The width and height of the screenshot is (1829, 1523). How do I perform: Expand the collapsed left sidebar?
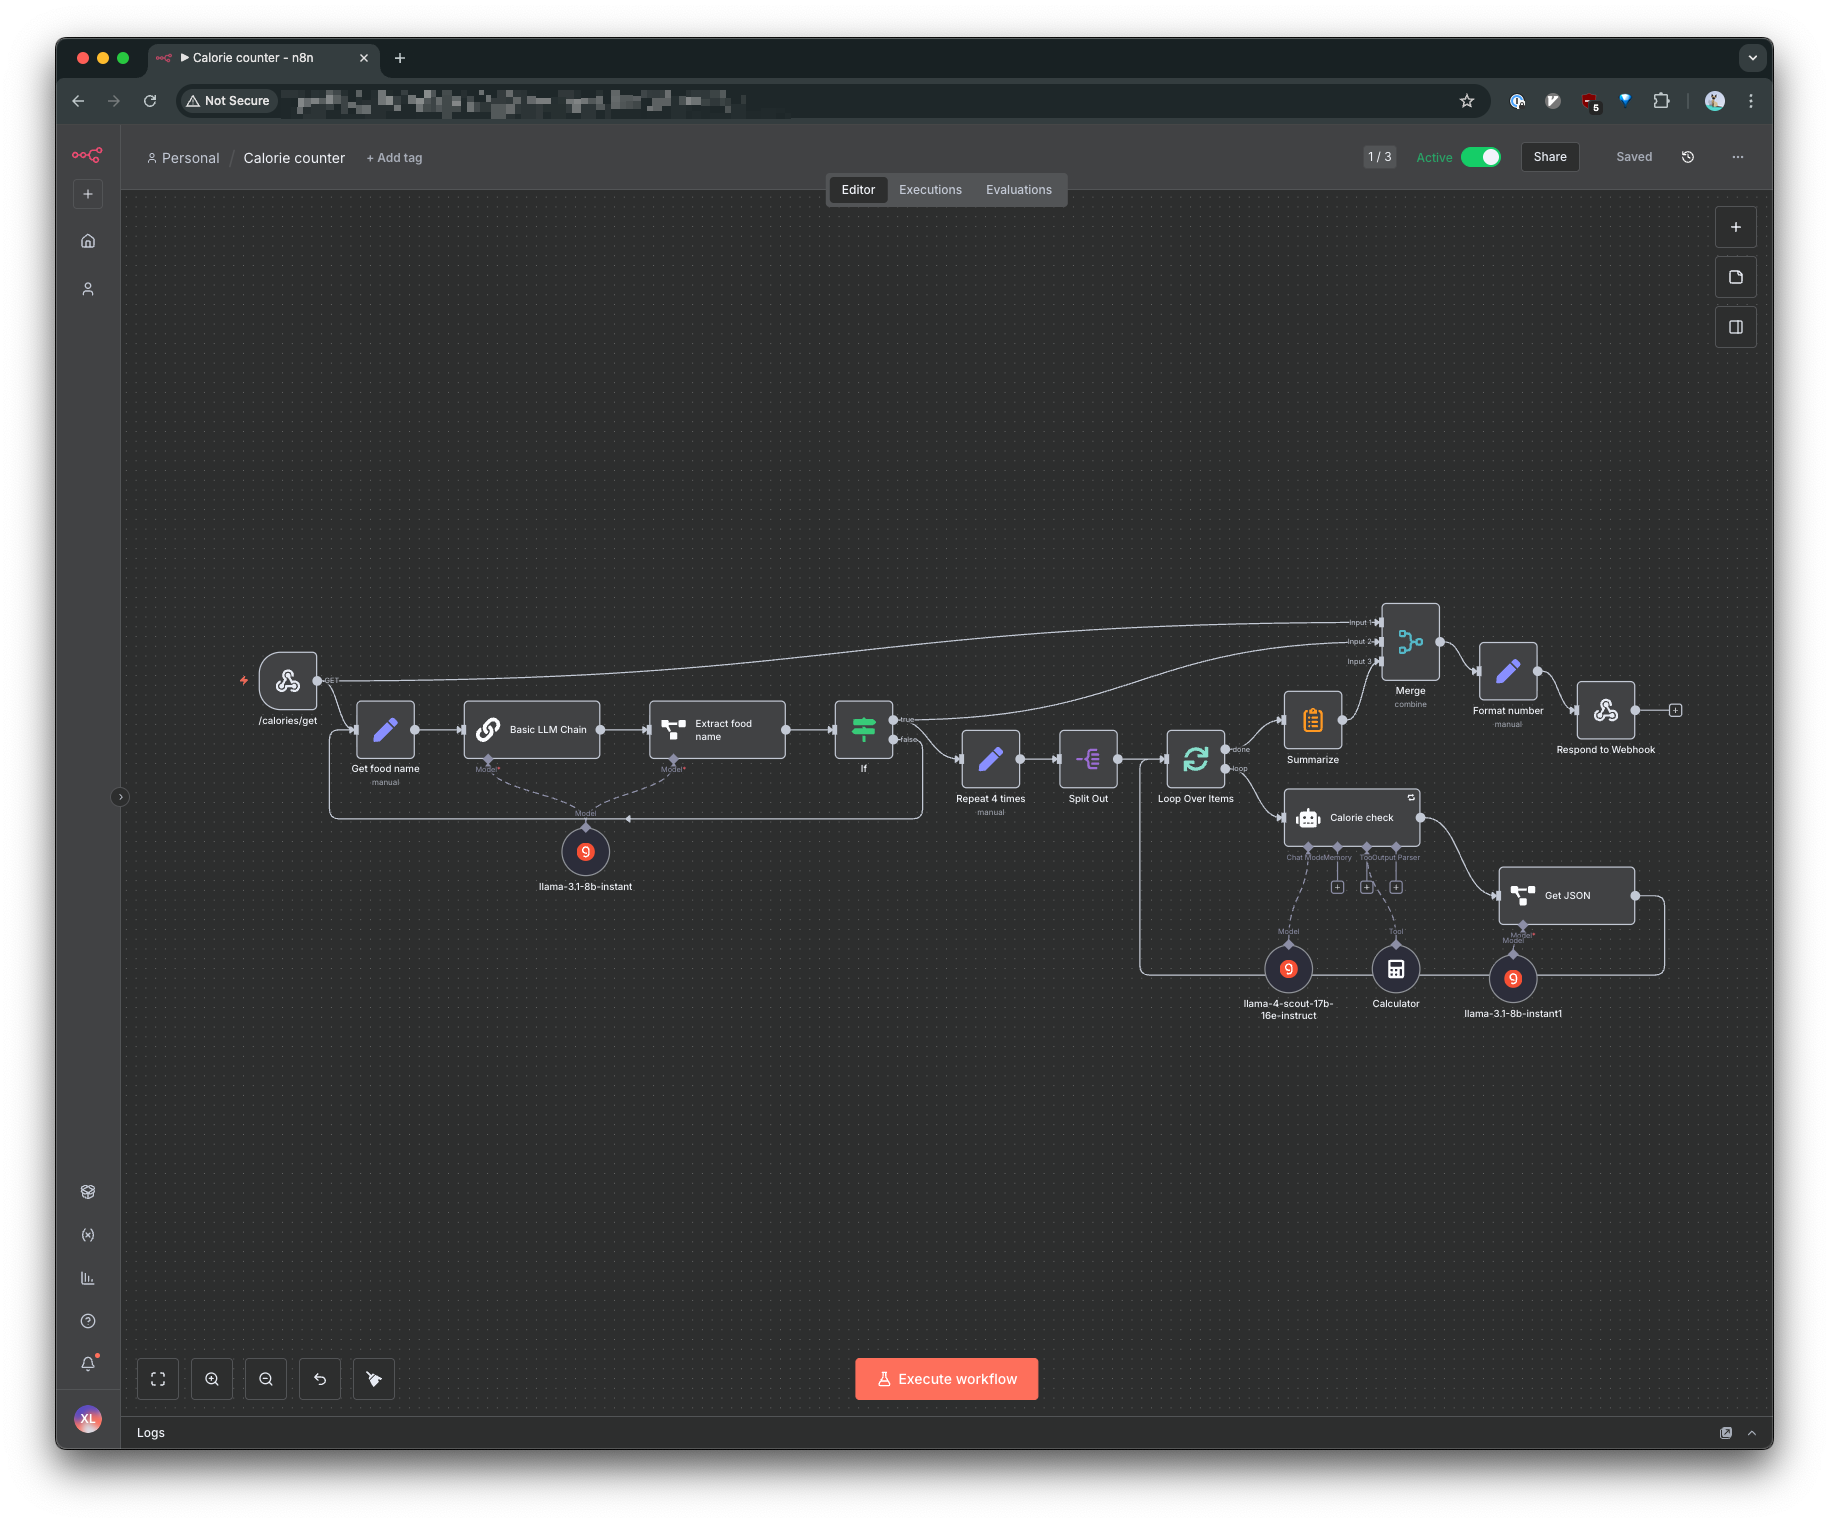tap(120, 797)
